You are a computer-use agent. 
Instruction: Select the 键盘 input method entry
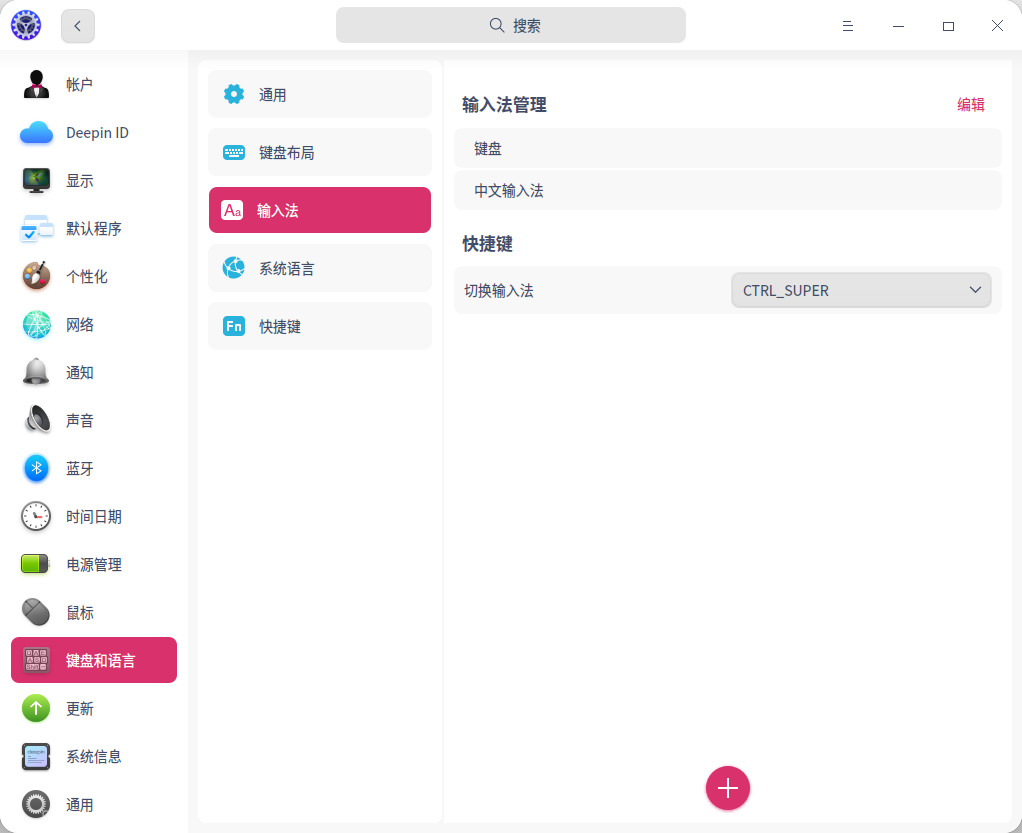pos(727,149)
